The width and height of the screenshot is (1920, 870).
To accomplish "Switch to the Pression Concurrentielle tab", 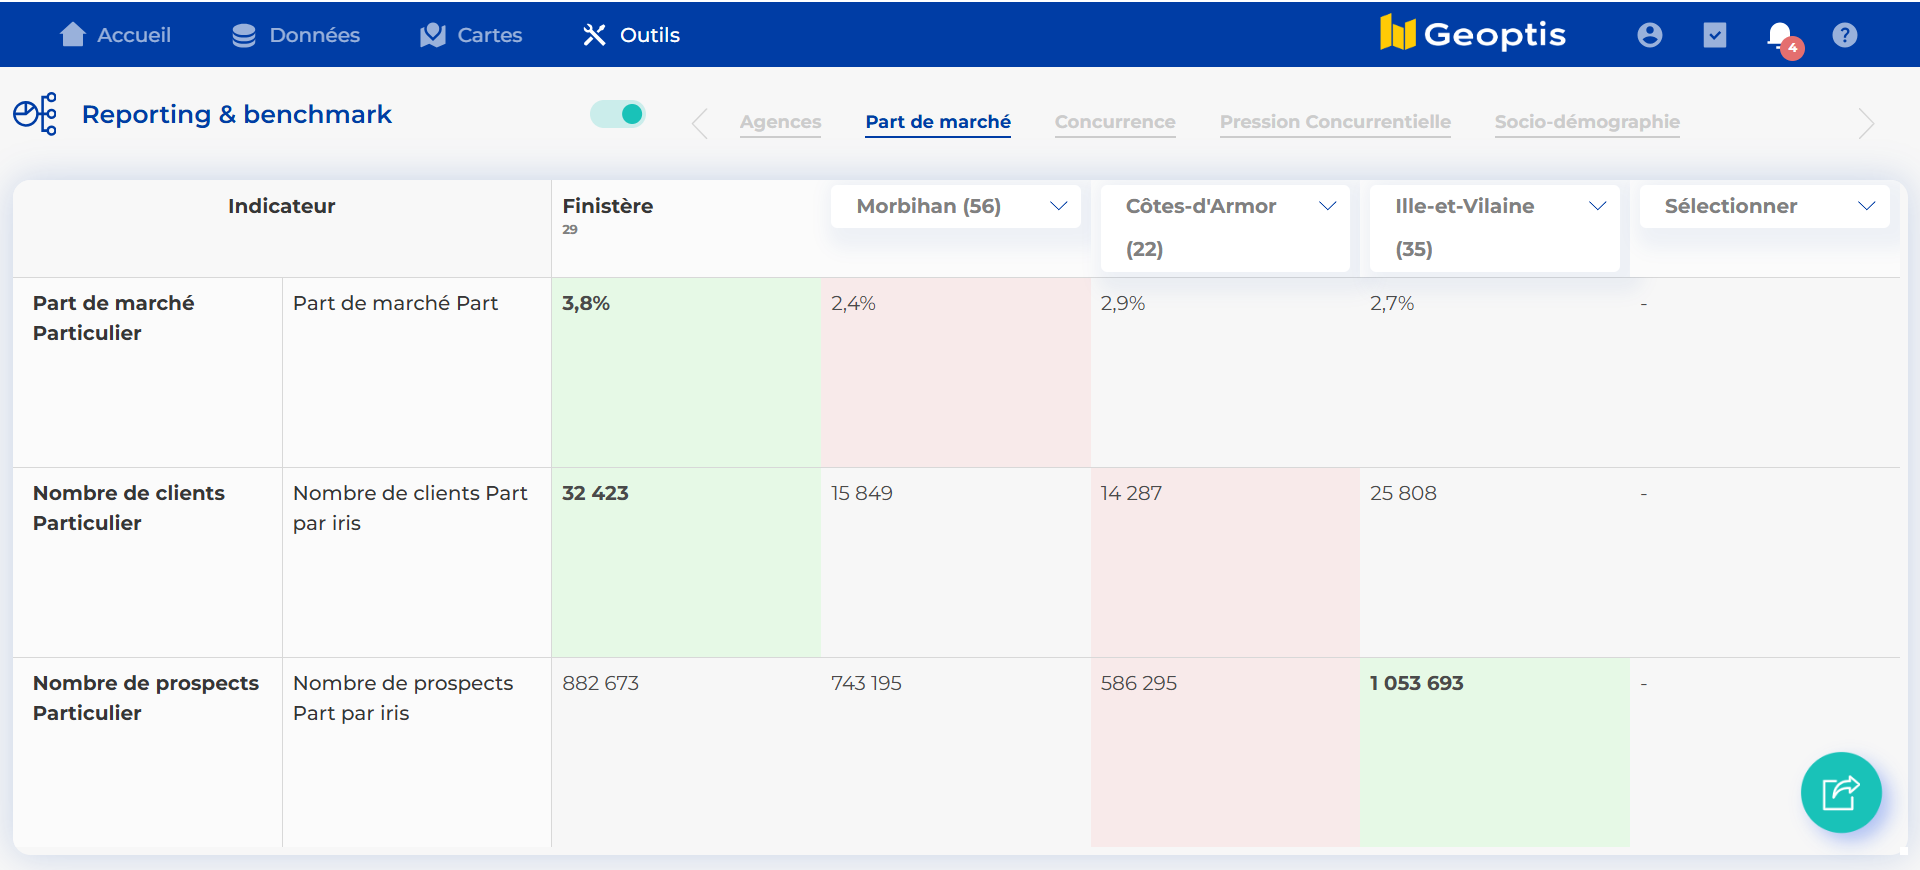I will (x=1334, y=122).
